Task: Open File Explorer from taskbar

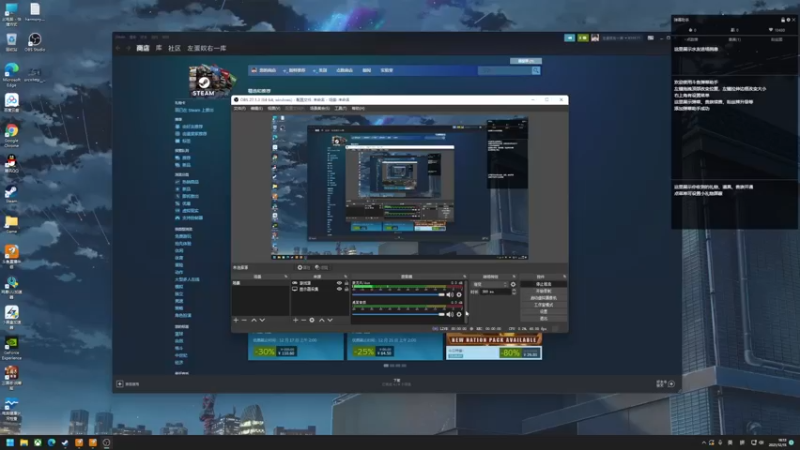Action: click(24, 442)
